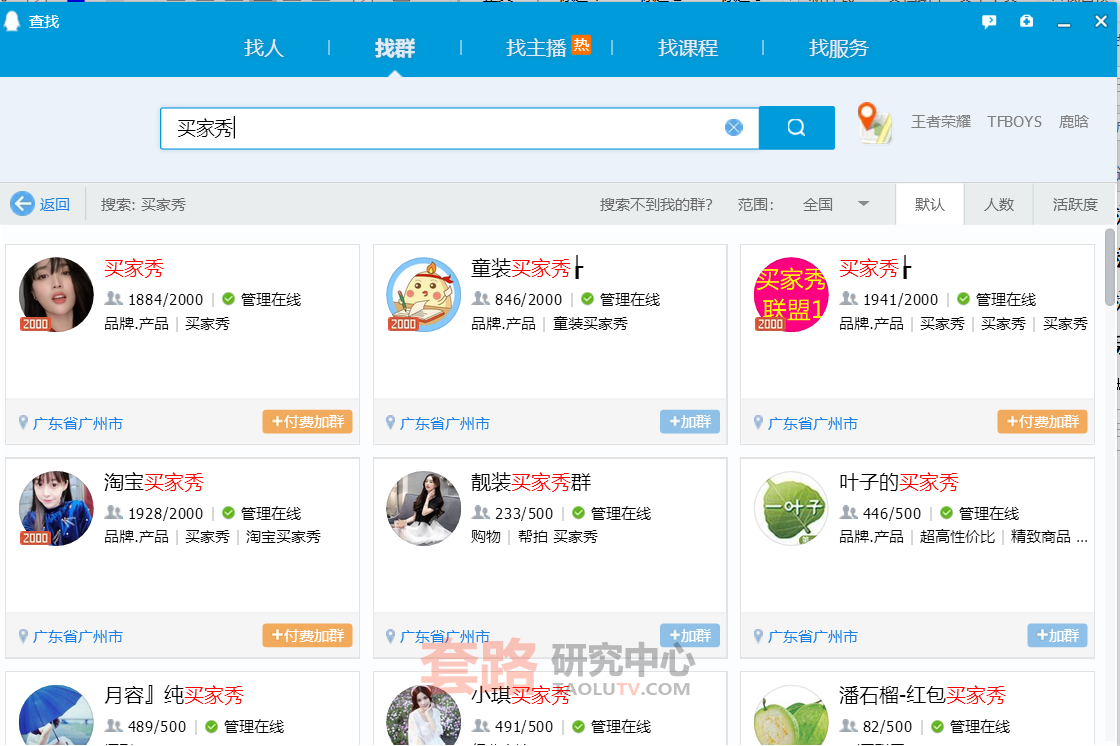Viewport: 1120px width, 746px height.
Task: Click 付费加群 on the 买家秀 1884/2000 card
Action: [307, 422]
